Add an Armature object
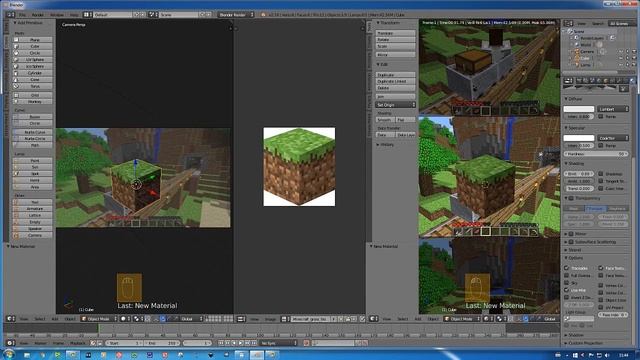 coord(33,209)
